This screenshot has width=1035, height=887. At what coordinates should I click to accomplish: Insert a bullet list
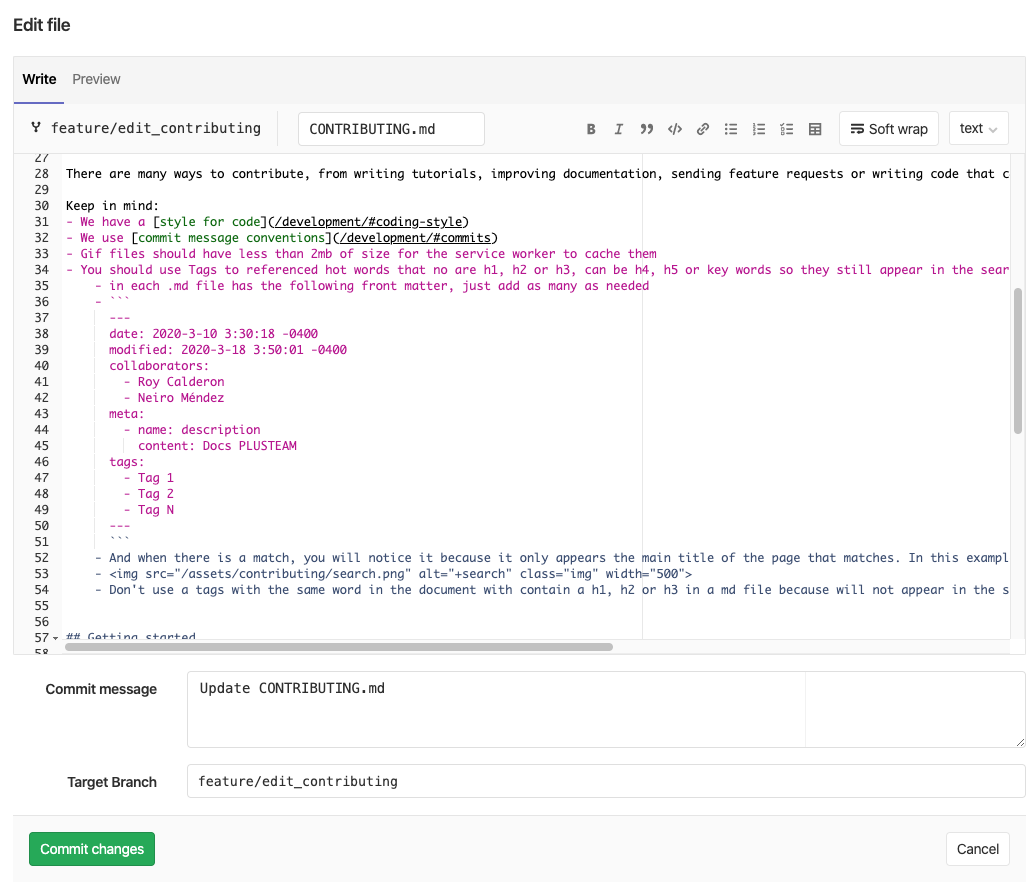point(731,129)
